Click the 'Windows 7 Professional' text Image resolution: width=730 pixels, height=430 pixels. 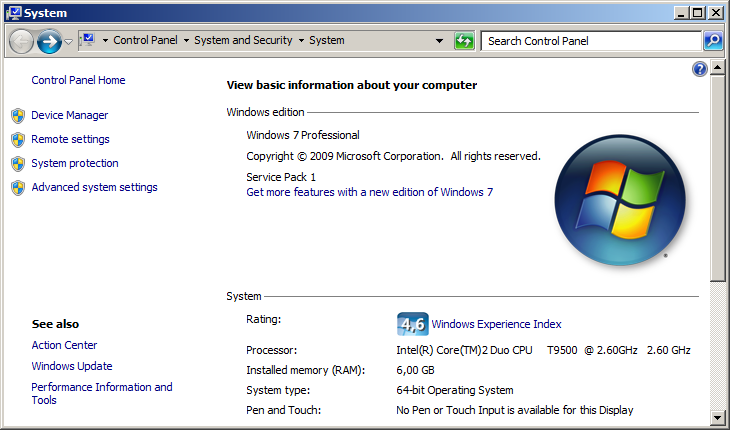coord(303,135)
